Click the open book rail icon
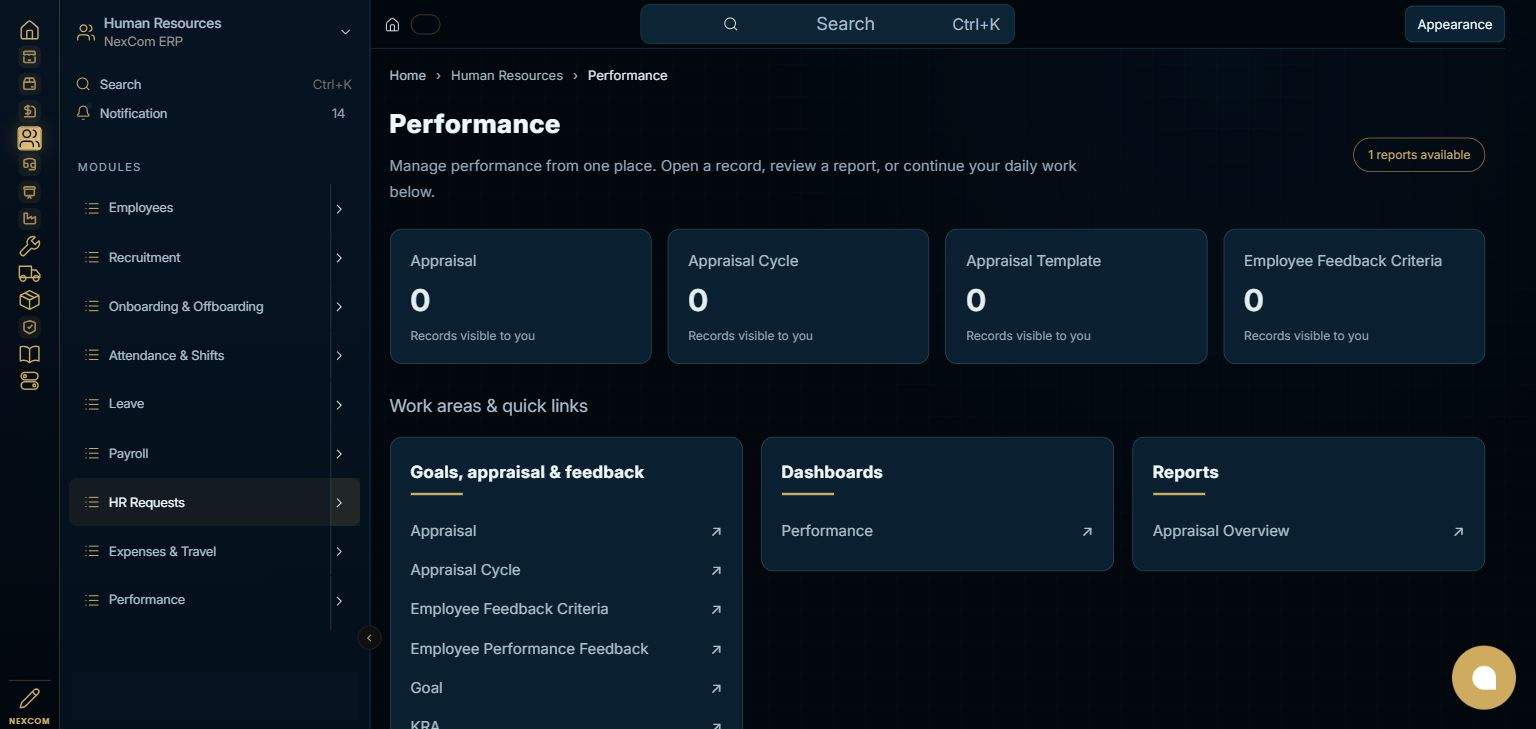1536x729 pixels. (29, 354)
